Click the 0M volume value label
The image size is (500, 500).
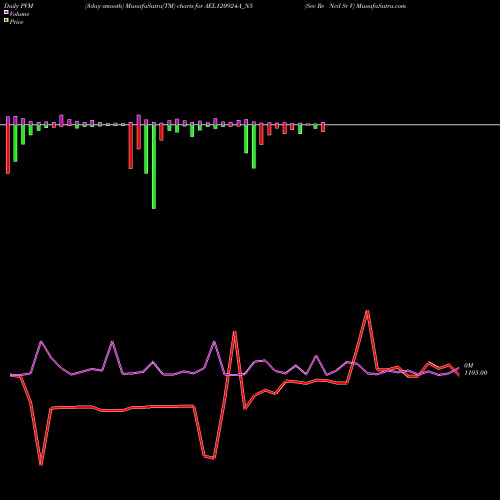pos(468,366)
